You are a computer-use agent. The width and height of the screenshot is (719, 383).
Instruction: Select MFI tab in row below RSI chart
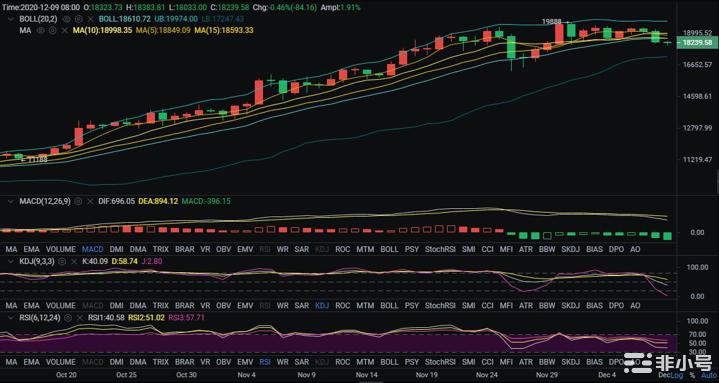(506, 362)
